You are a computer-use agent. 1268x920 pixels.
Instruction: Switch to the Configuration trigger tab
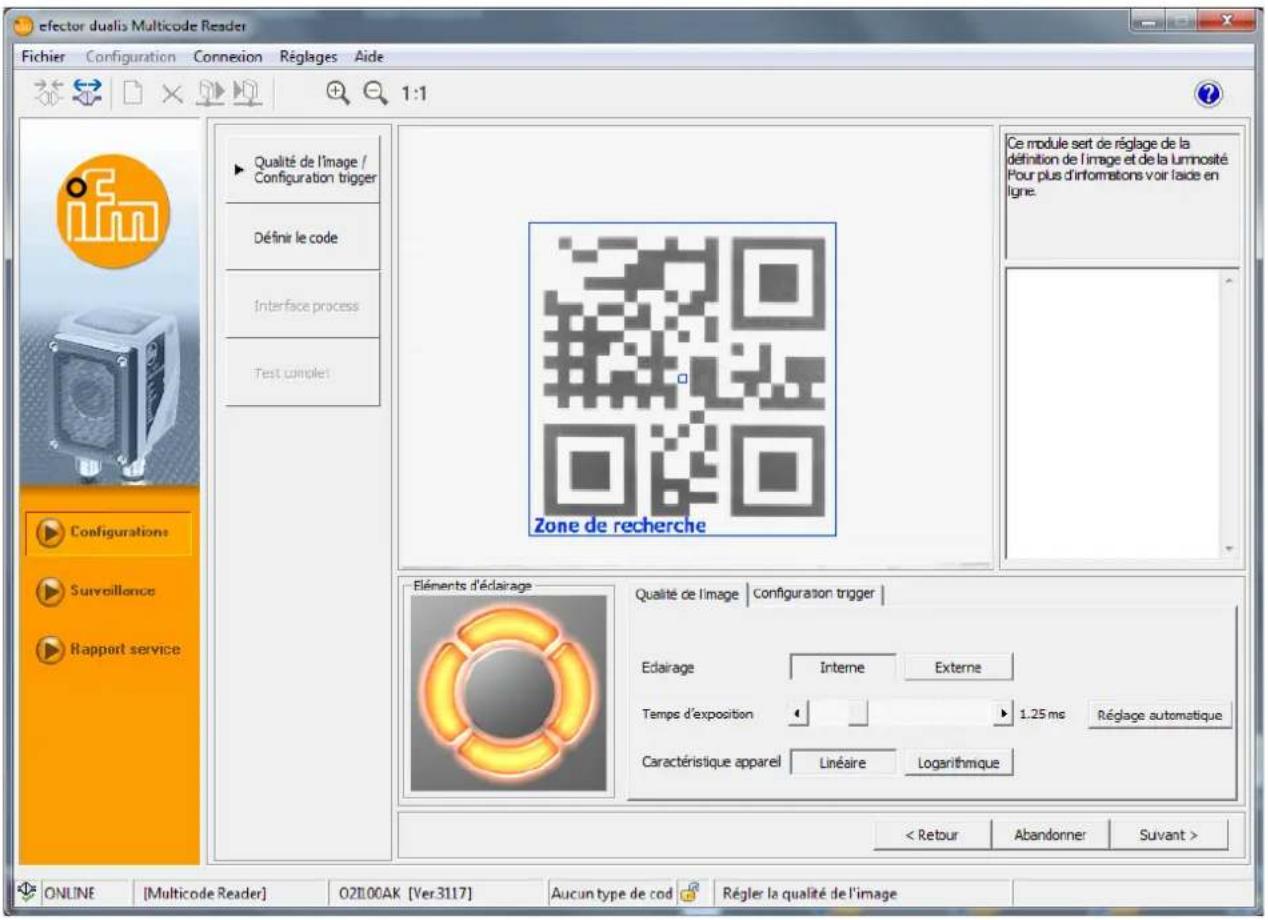click(813, 593)
